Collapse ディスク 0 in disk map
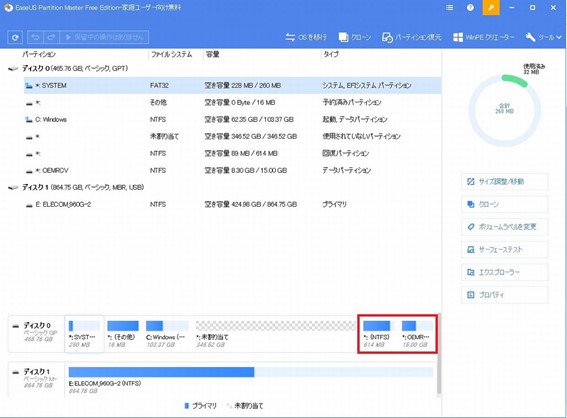The width and height of the screenshot is (567, 418). coord(16,326)
